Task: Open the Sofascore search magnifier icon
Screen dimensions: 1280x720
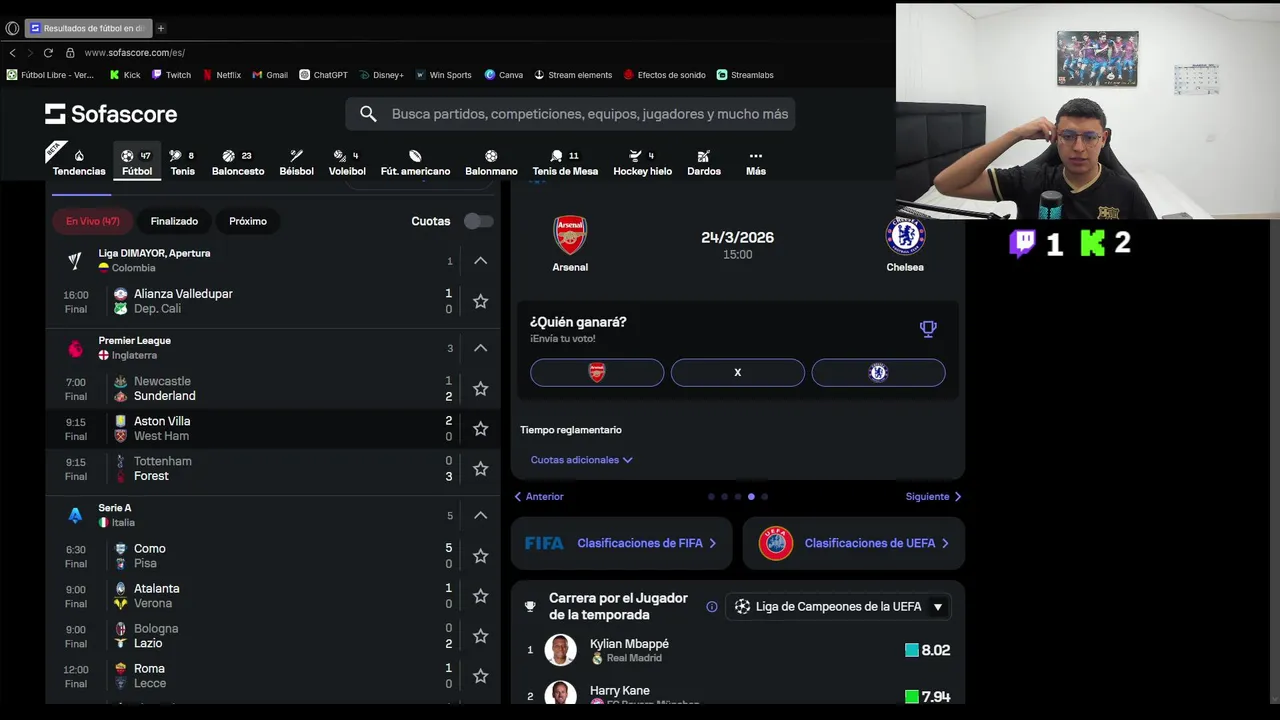Action: pyautogui.click(x=368, y=114)
